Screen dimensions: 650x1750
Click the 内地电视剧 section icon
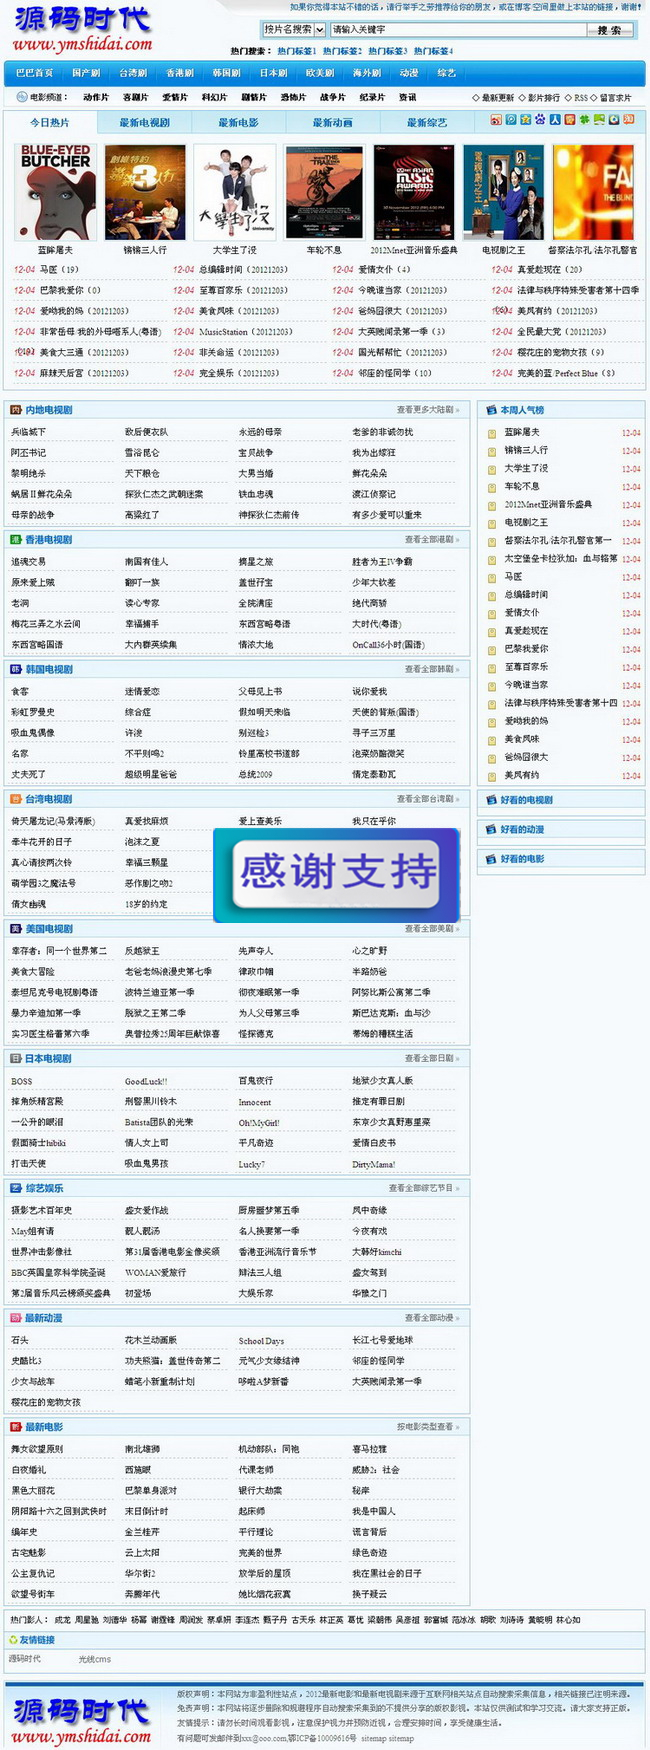click(16, 410)
